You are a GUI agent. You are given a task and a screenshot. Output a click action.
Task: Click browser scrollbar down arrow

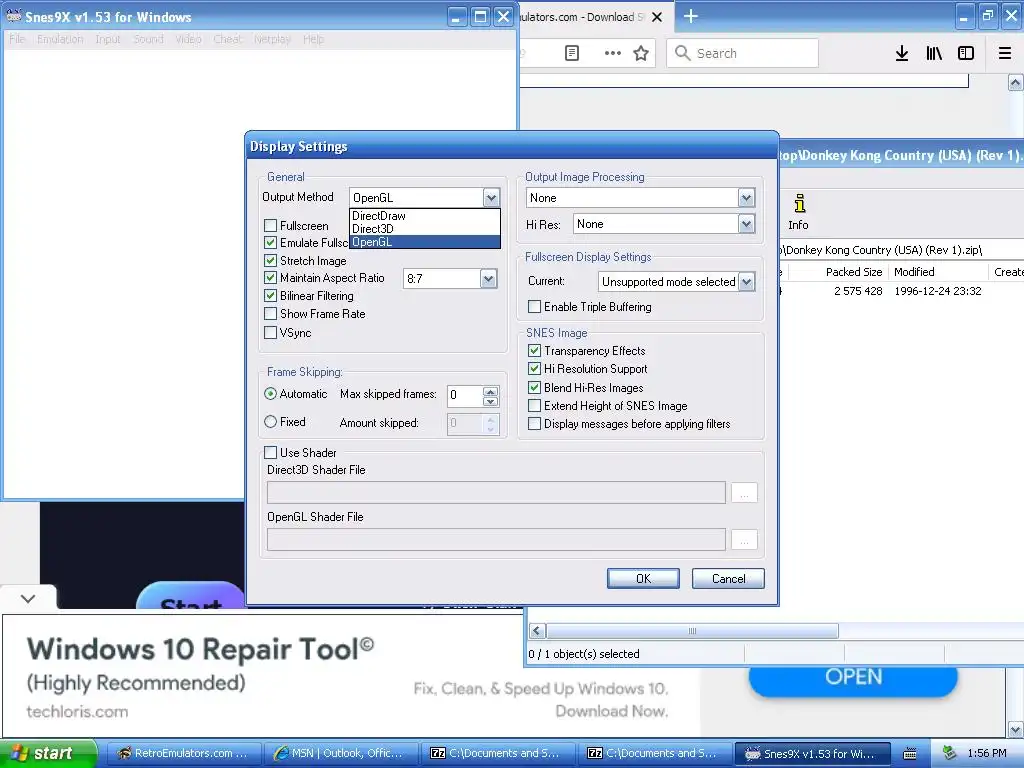pyautogui.click(x=1015, y=729)
